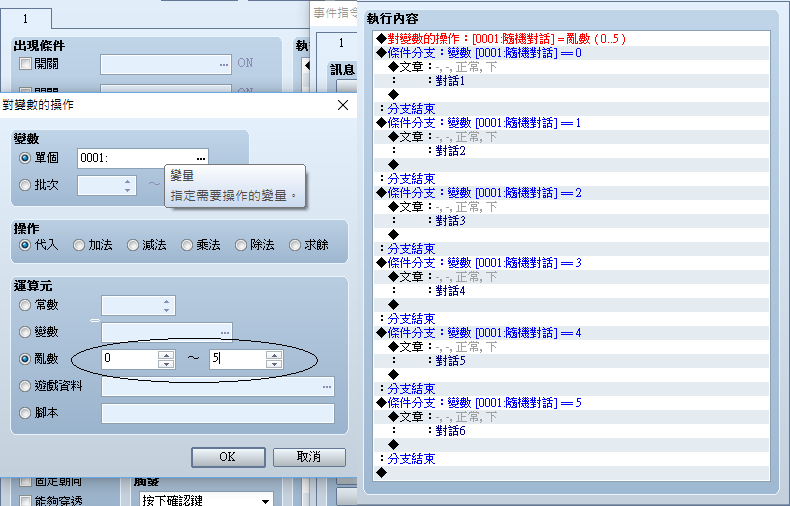The height and width of the screenshot is (506, 790).
Task: Click the 腳本 script text field
Action: pos(218,413)
